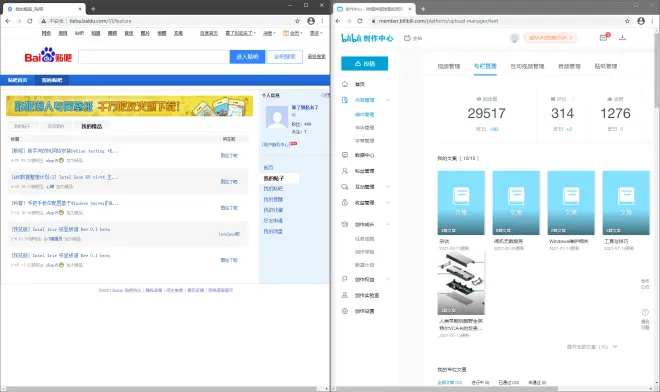Switch to the 音频管理 tab in bilibili
Screen dimensions: 660x392
[569, 66]
